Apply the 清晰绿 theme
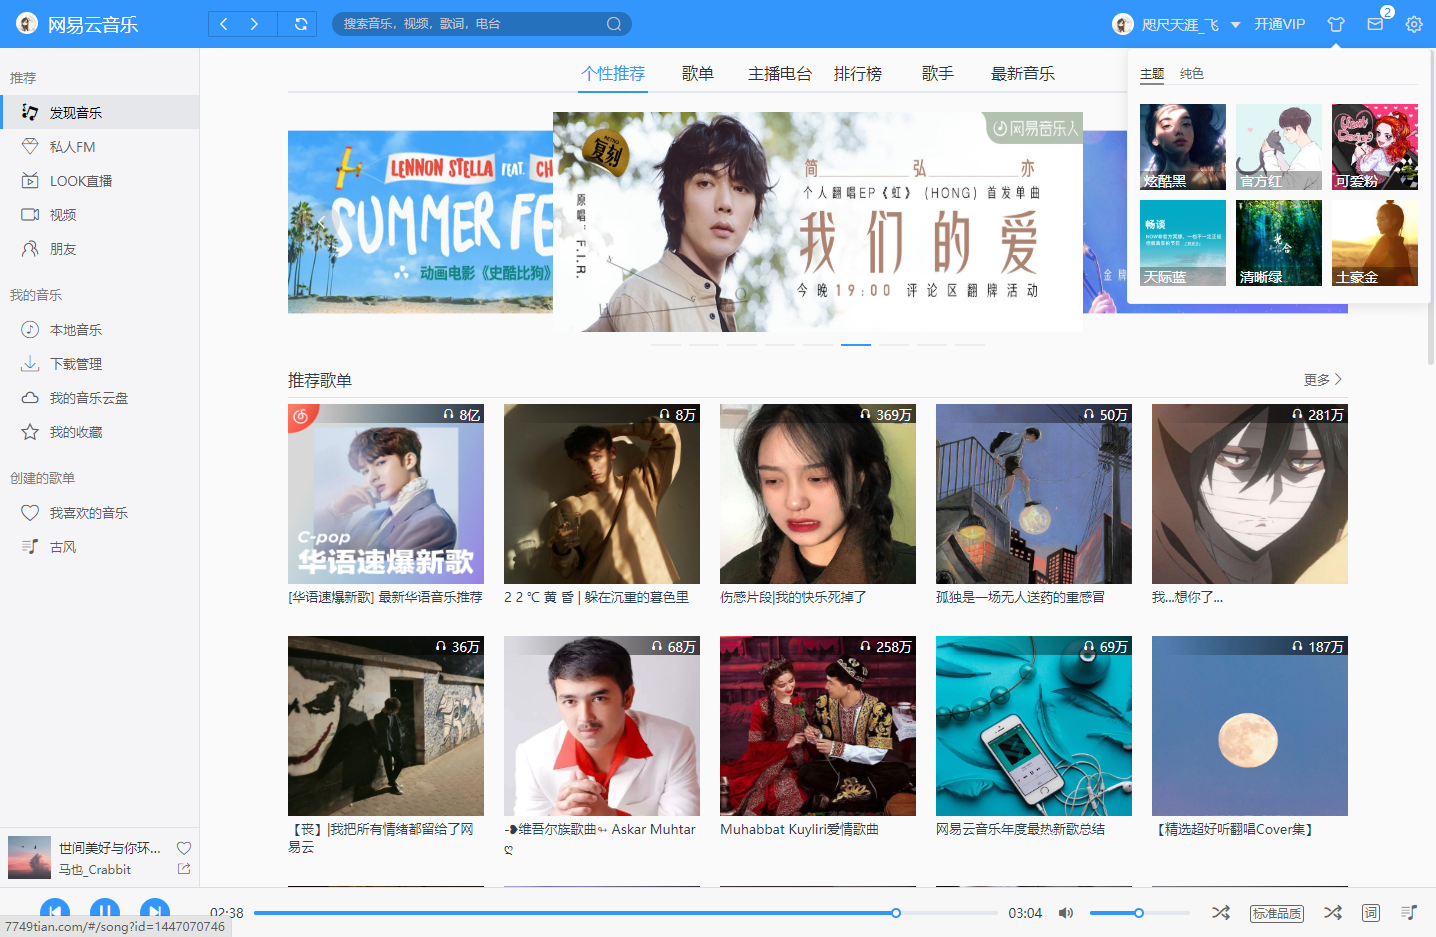Viewport: 1436px width, 937px height. coord(1279,243)
